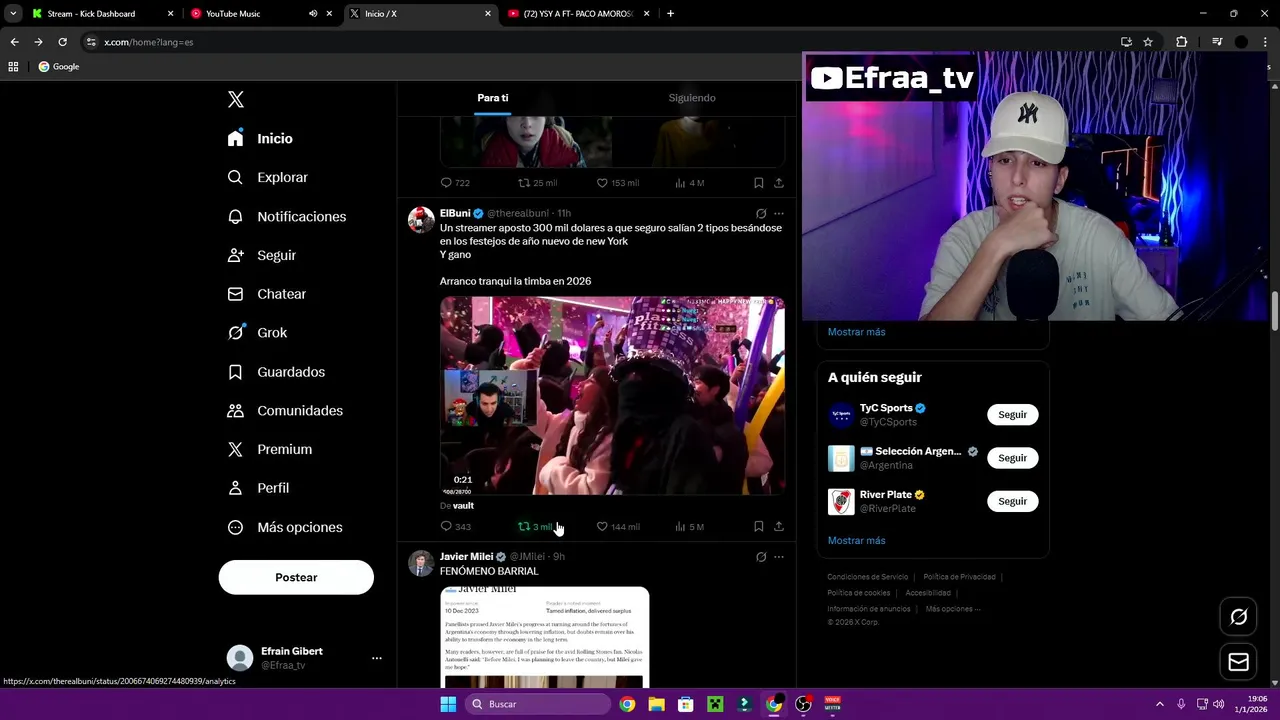
Task: Open Inicio in the sidebar
Action: pyautogui.click(x=260, y=139)
